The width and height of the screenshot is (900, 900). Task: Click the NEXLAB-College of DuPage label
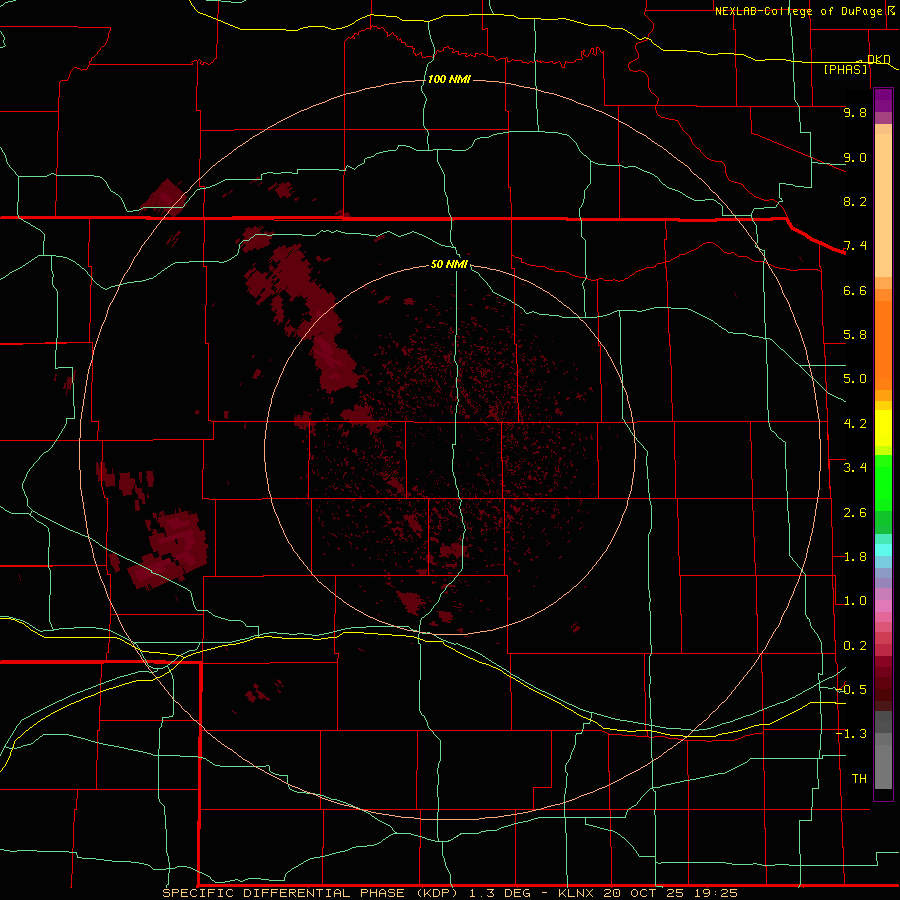(800, 11)
